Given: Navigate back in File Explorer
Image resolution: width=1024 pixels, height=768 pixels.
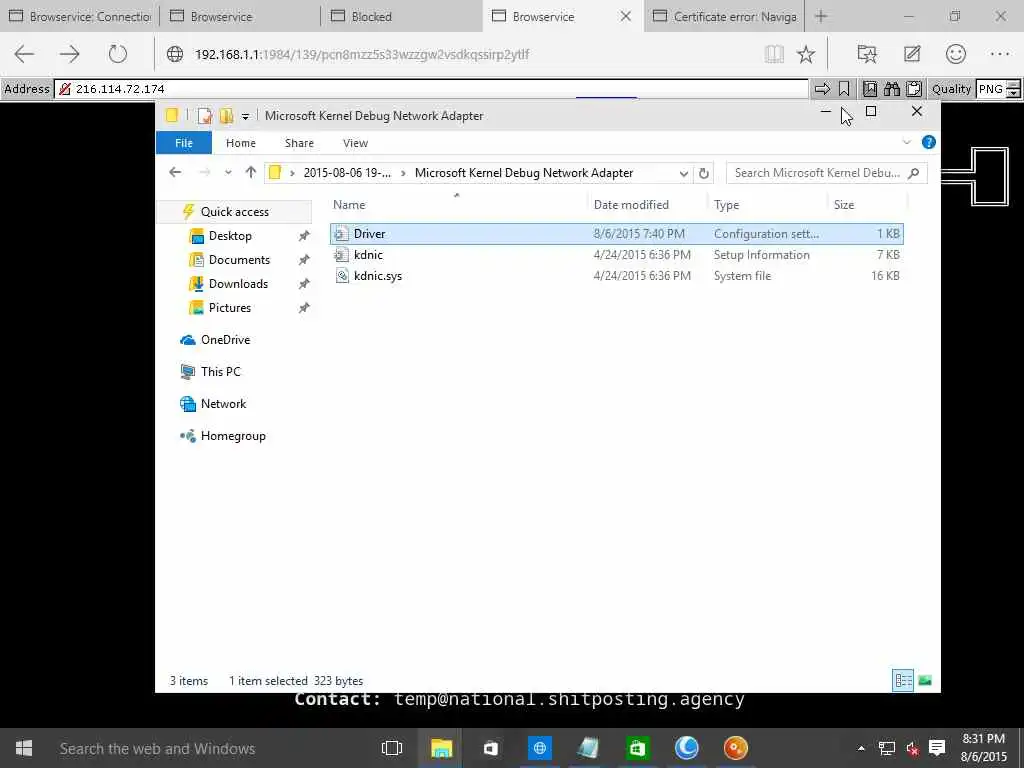Looking at the screenshot, I should pyautogui.click(x=175, y=172).
